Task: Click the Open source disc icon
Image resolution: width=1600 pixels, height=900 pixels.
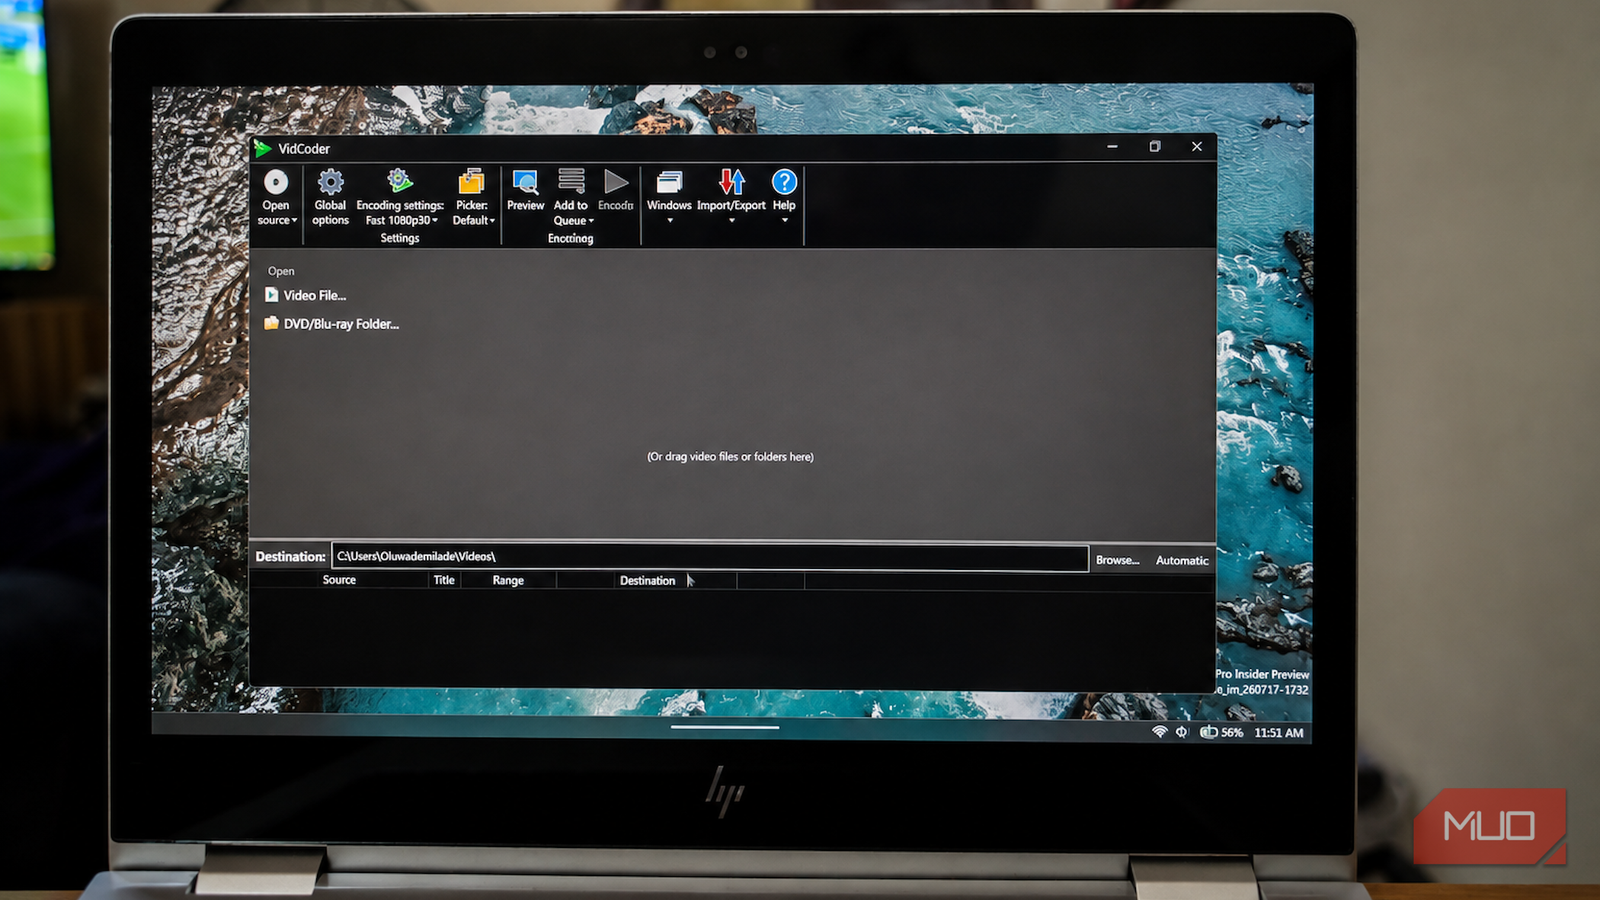Action: click(x=275, y=182)
